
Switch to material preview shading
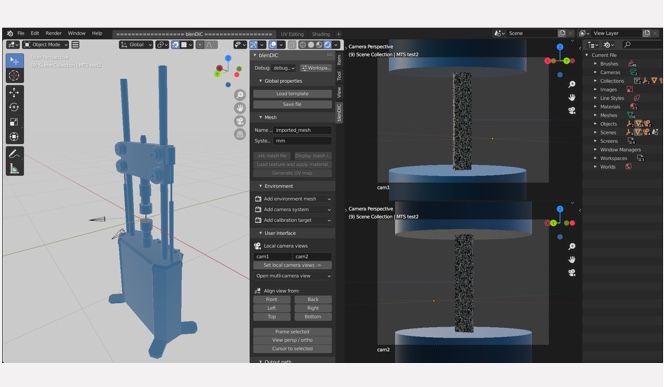(319, 44)
